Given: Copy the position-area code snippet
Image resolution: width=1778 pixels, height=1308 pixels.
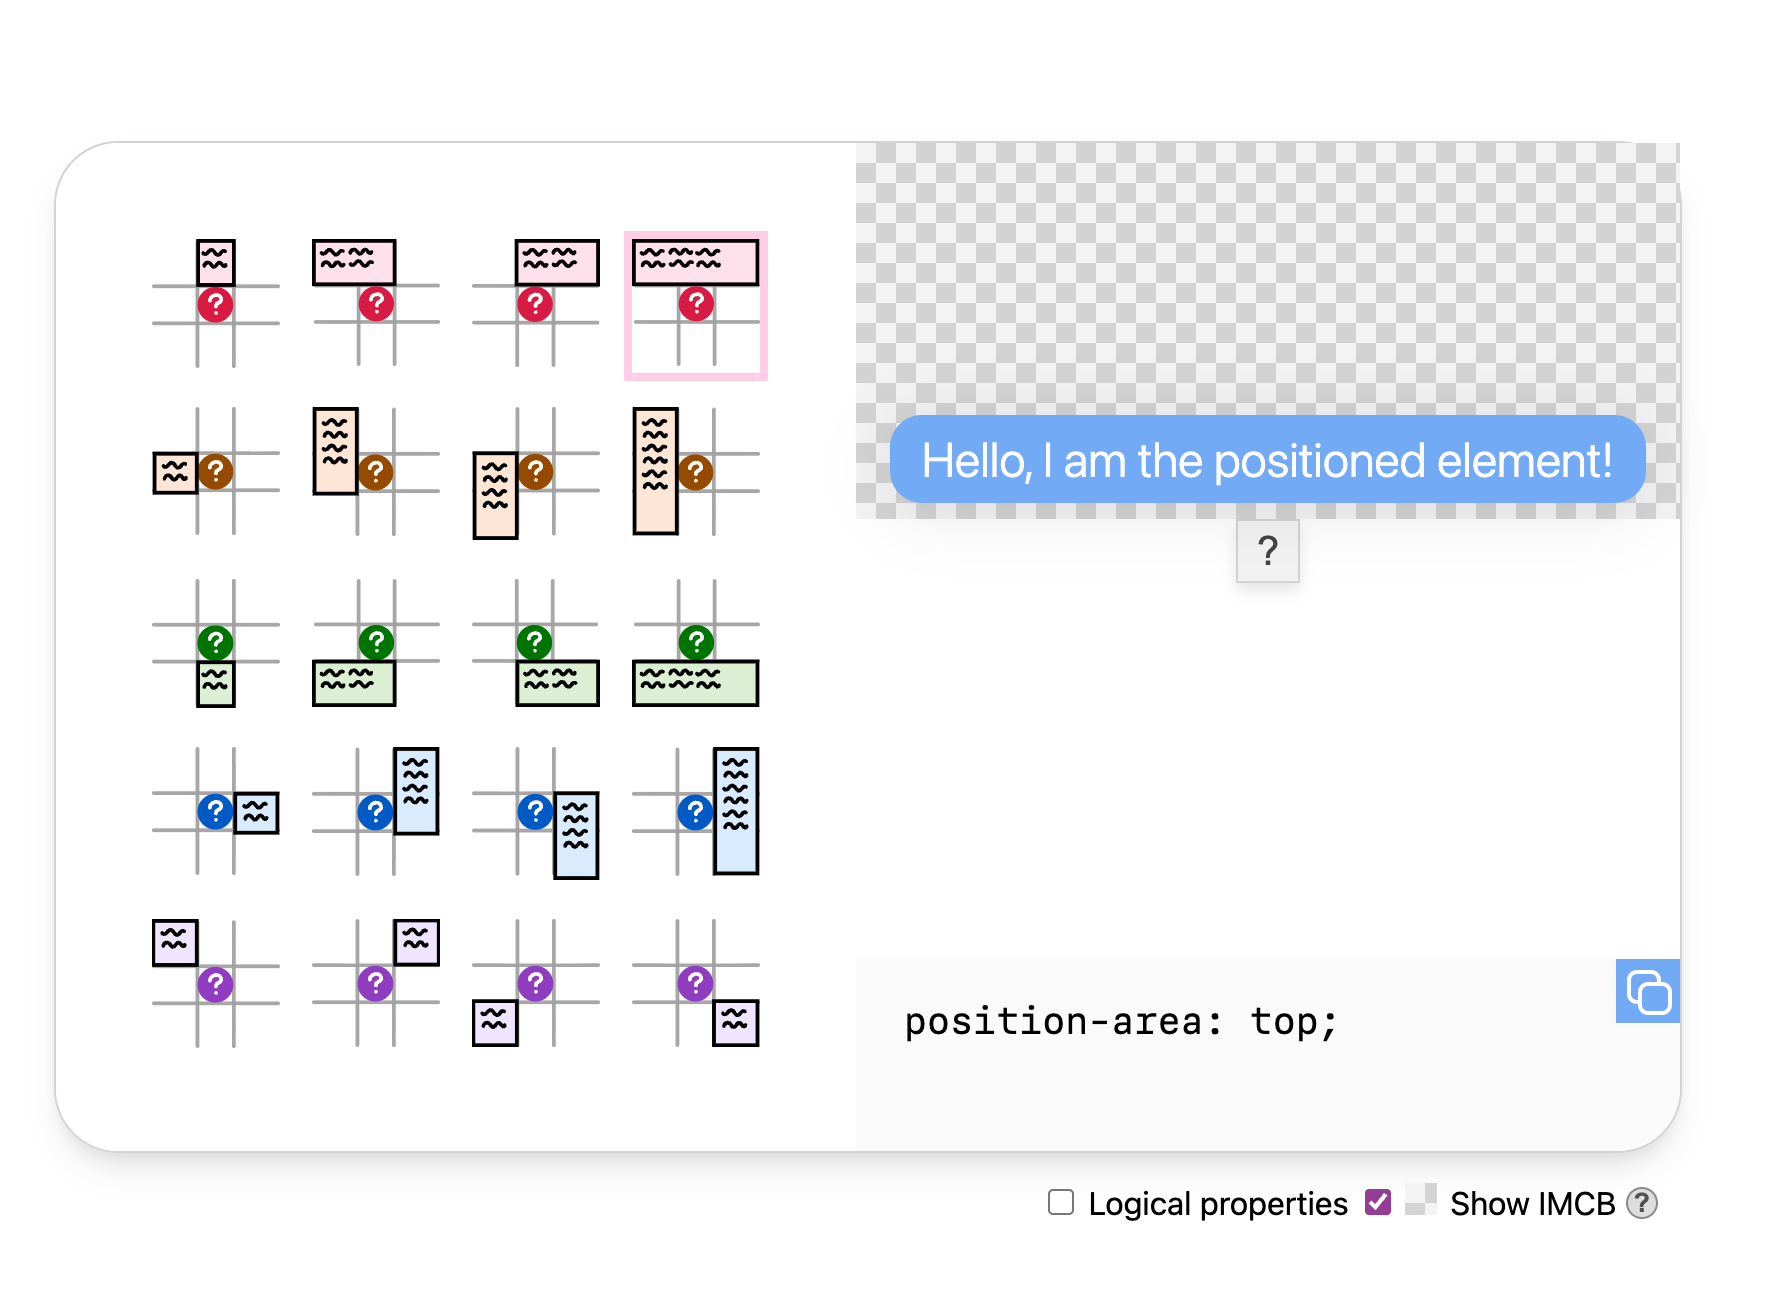Looking at the screenshot, I should [x=1647, y=991].
